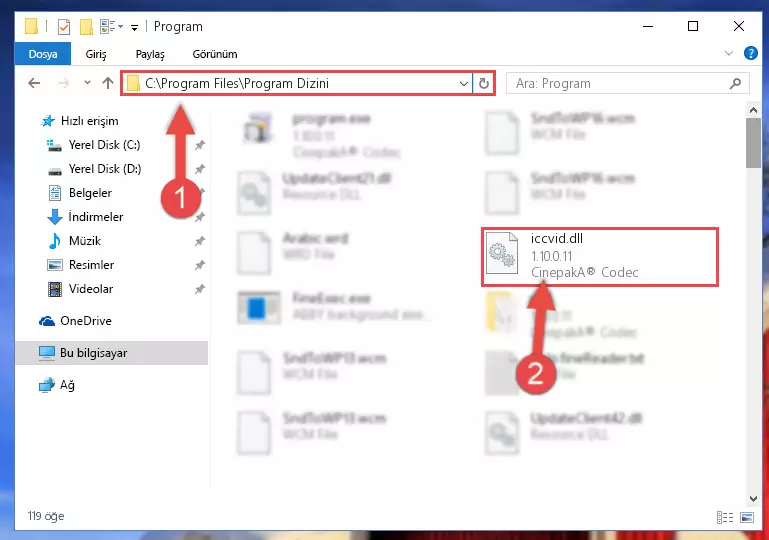Select Ağ network in navigation pane

pyautogui.click(x=67, y=385)
